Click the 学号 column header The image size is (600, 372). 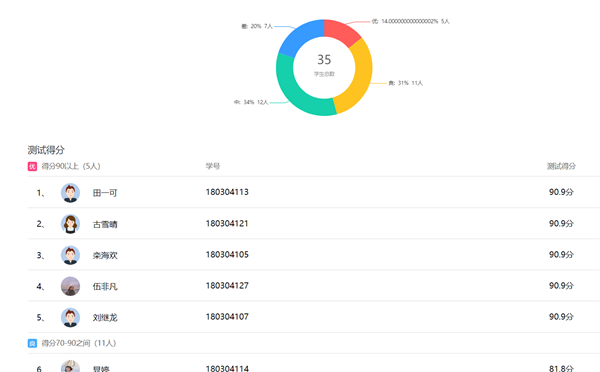(213, 166)
